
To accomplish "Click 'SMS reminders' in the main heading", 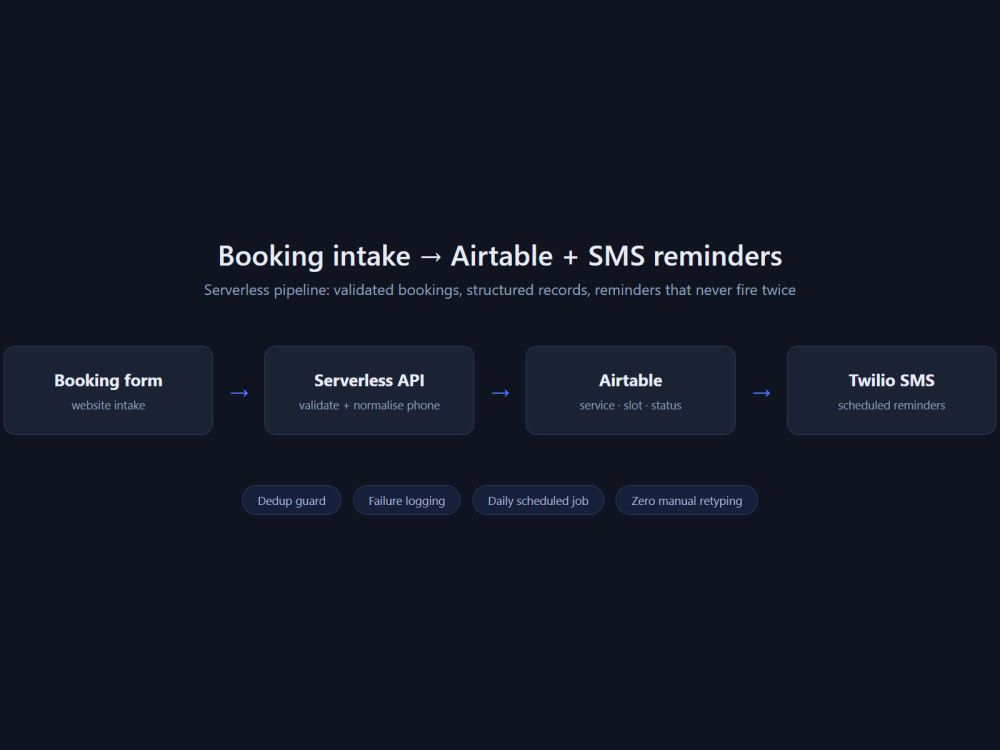I will [x=685, y=256].
